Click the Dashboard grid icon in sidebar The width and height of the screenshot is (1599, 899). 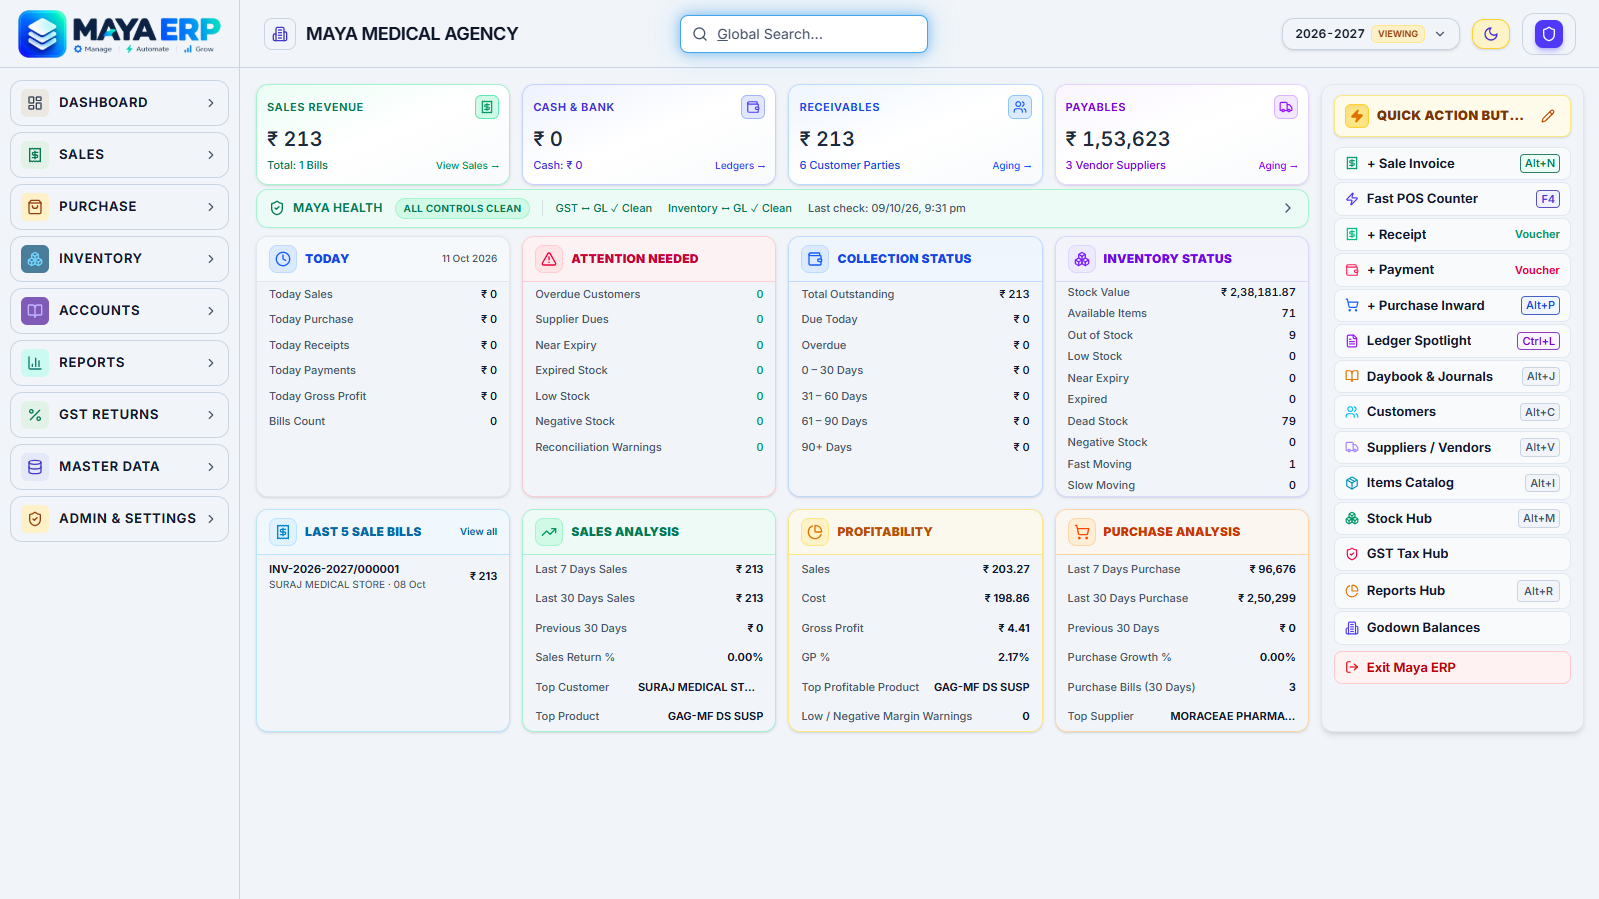click(x=35, y=103)
